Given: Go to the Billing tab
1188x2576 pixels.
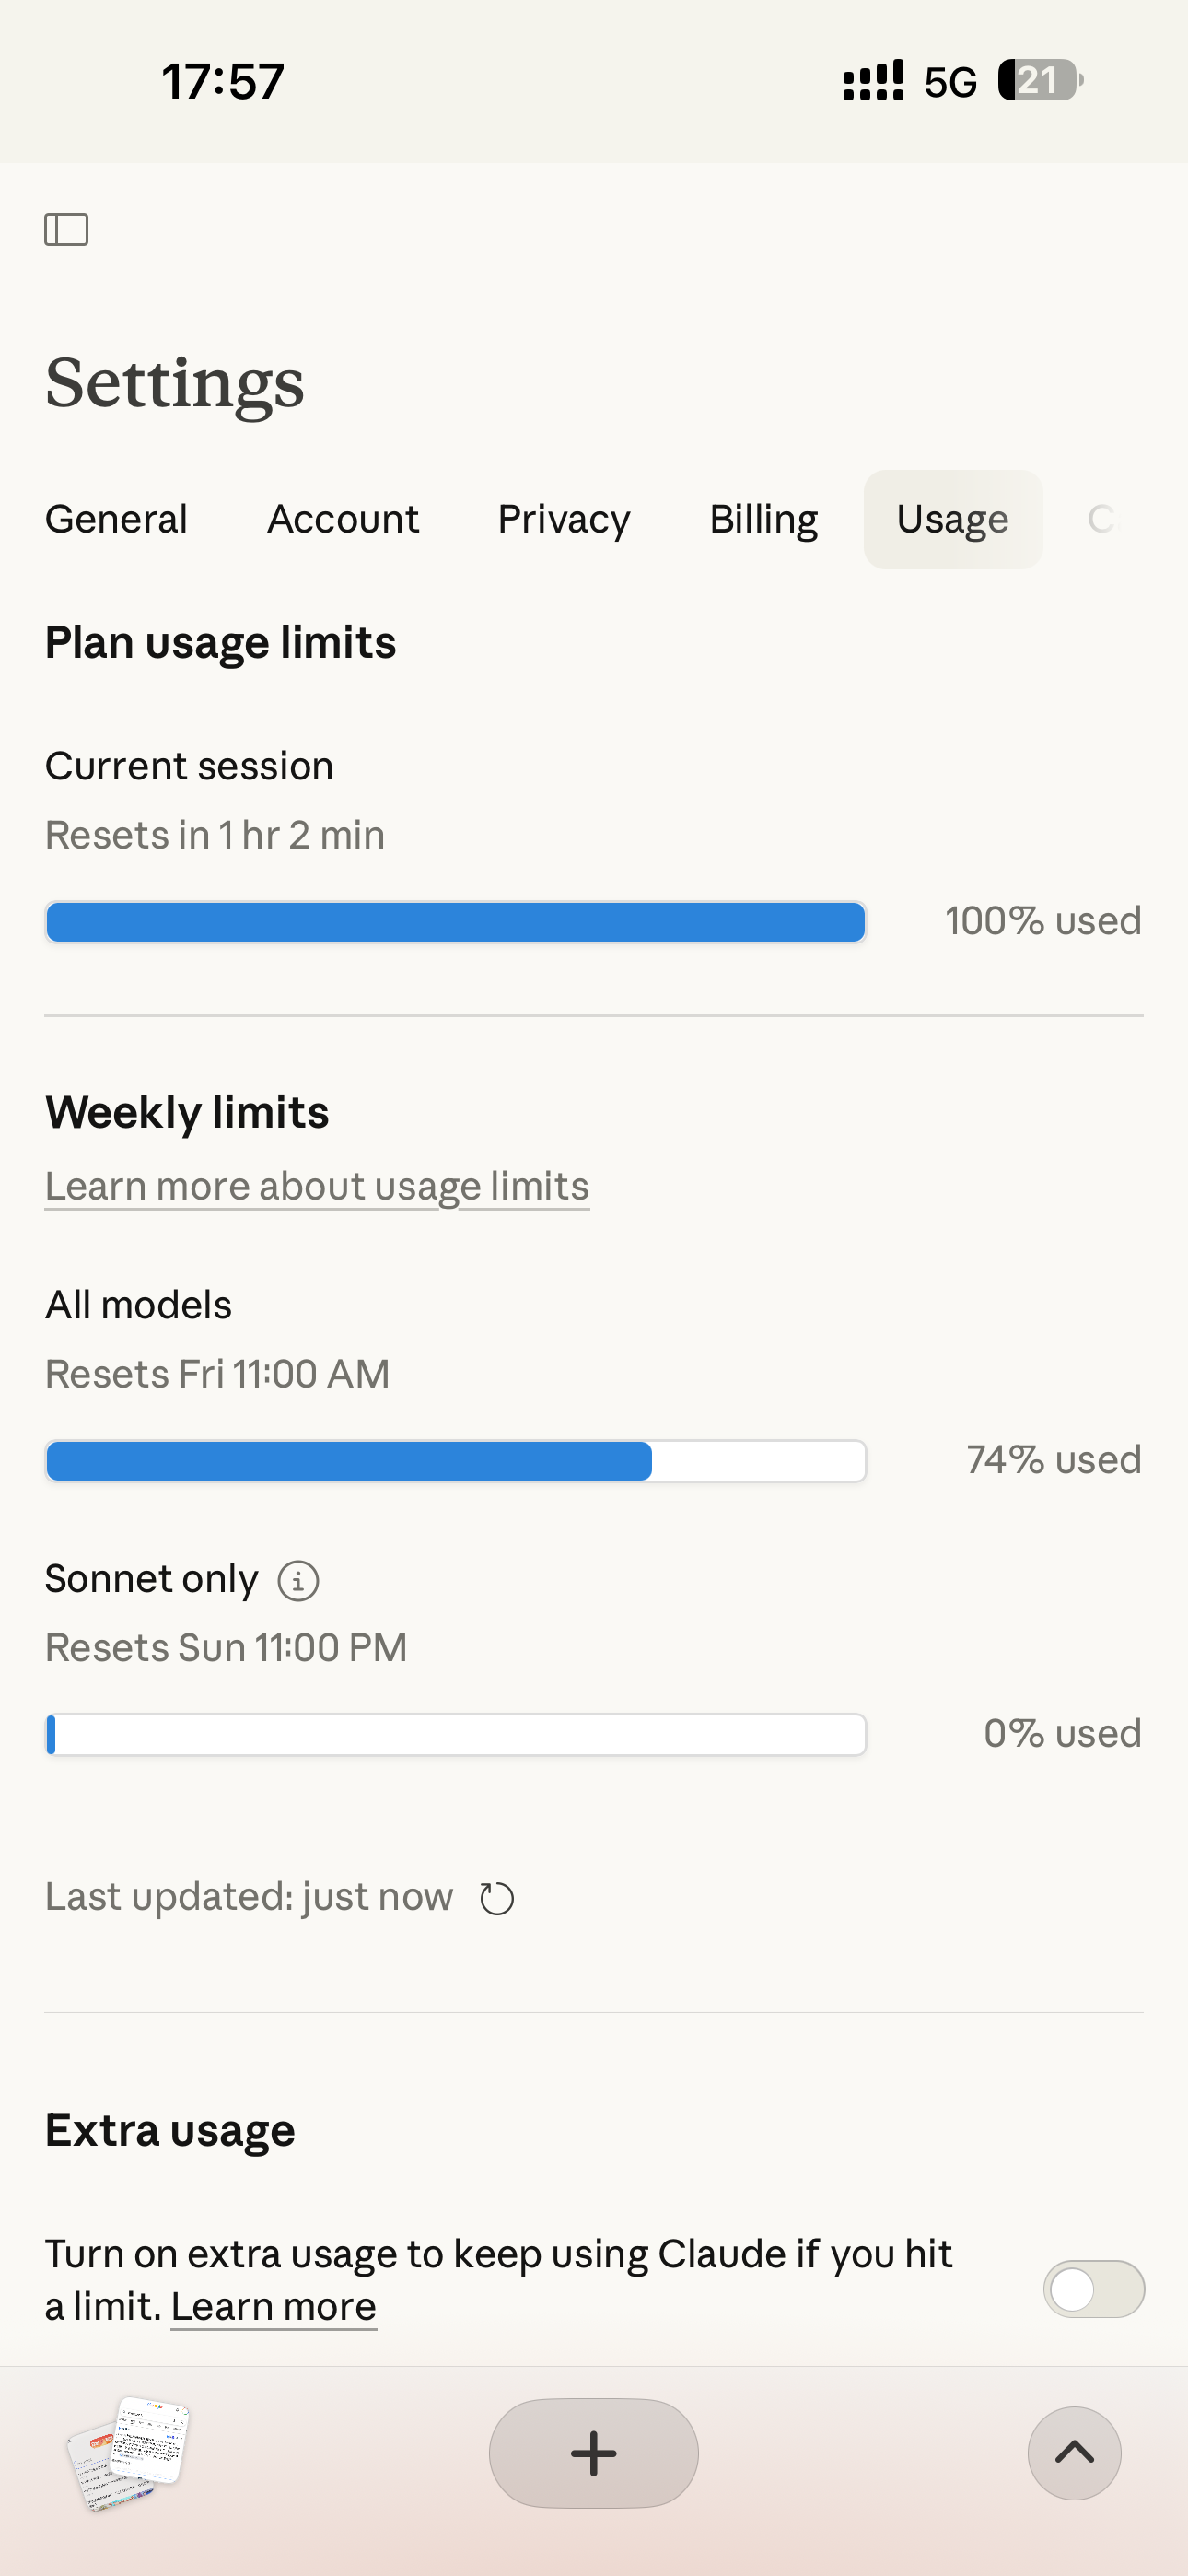Looking at the screenshot, I should (764, 519).
